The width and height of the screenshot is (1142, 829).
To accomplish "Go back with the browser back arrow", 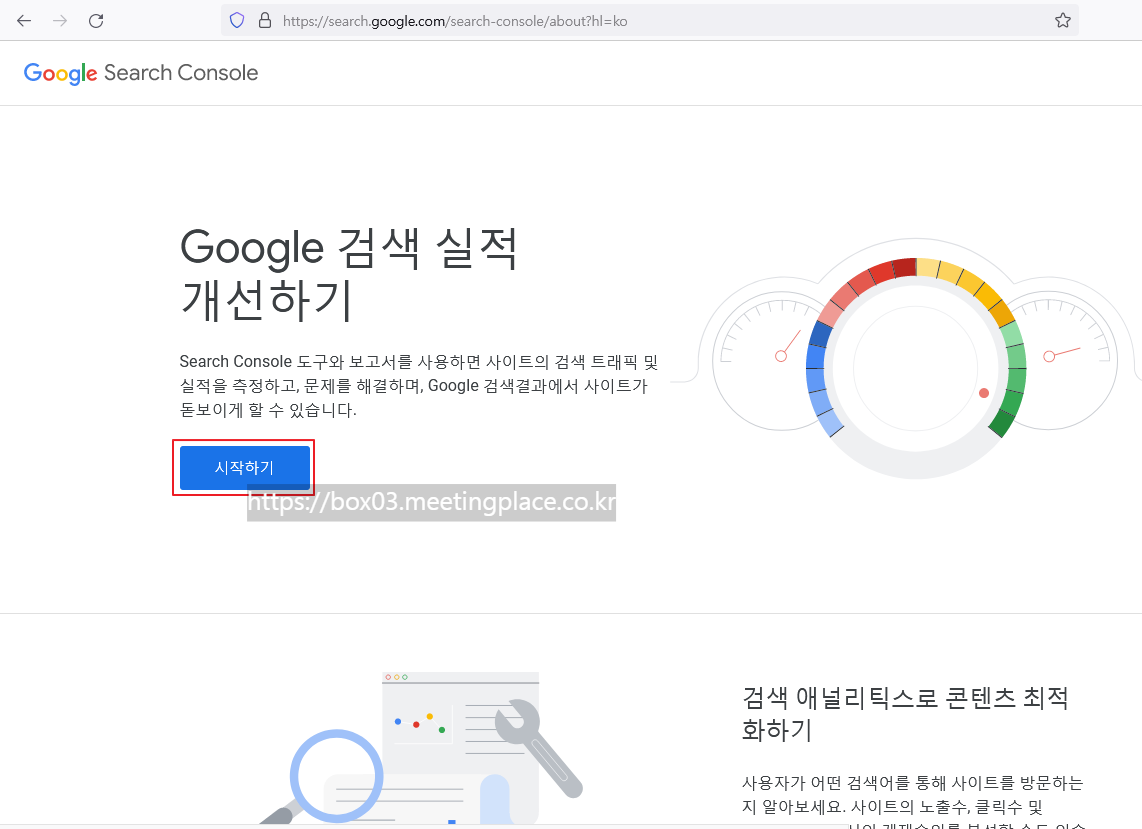I will 24,20.
